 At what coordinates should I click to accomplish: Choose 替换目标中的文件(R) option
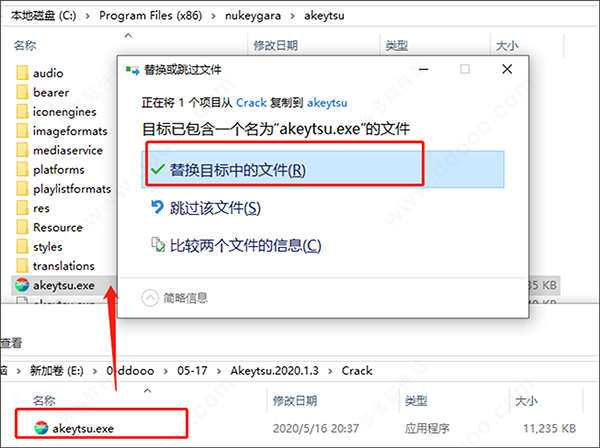(239, 170)
